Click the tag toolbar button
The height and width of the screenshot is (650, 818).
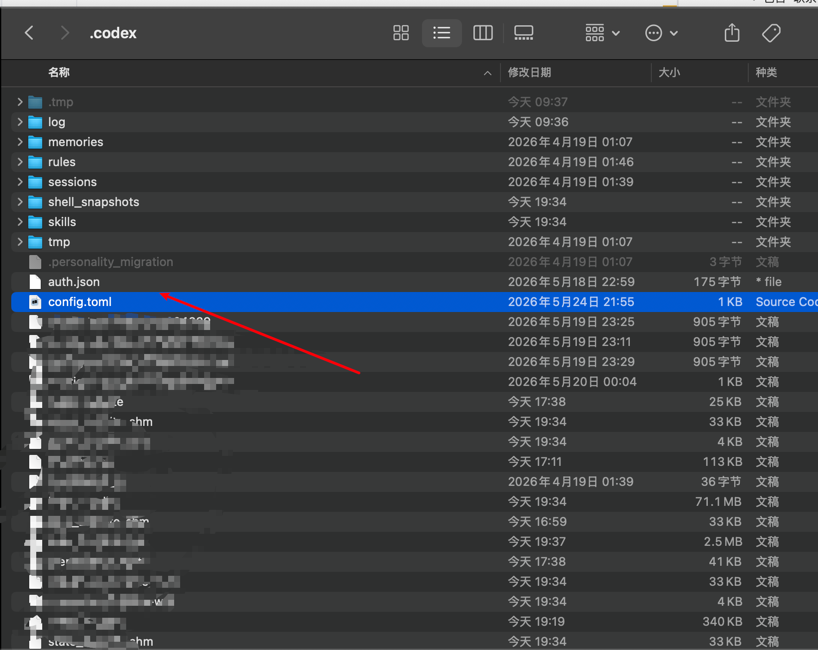[771, 33]
